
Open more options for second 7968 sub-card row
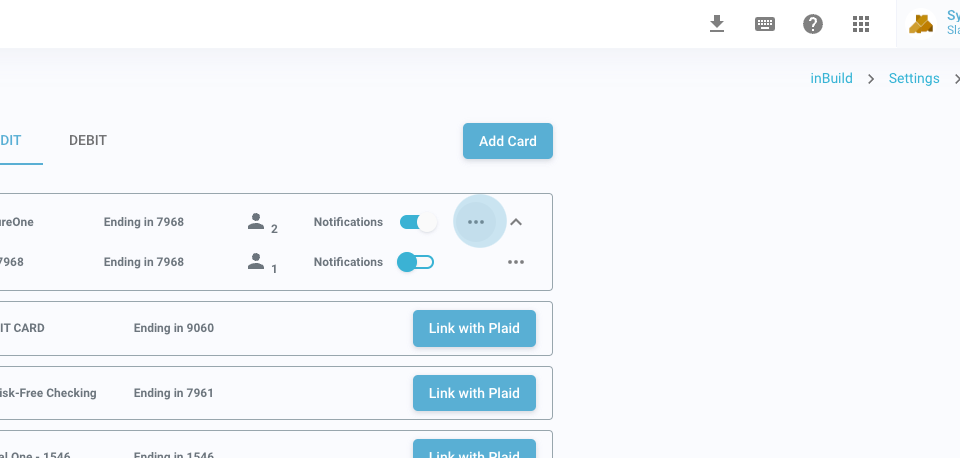tap(516, 262)
